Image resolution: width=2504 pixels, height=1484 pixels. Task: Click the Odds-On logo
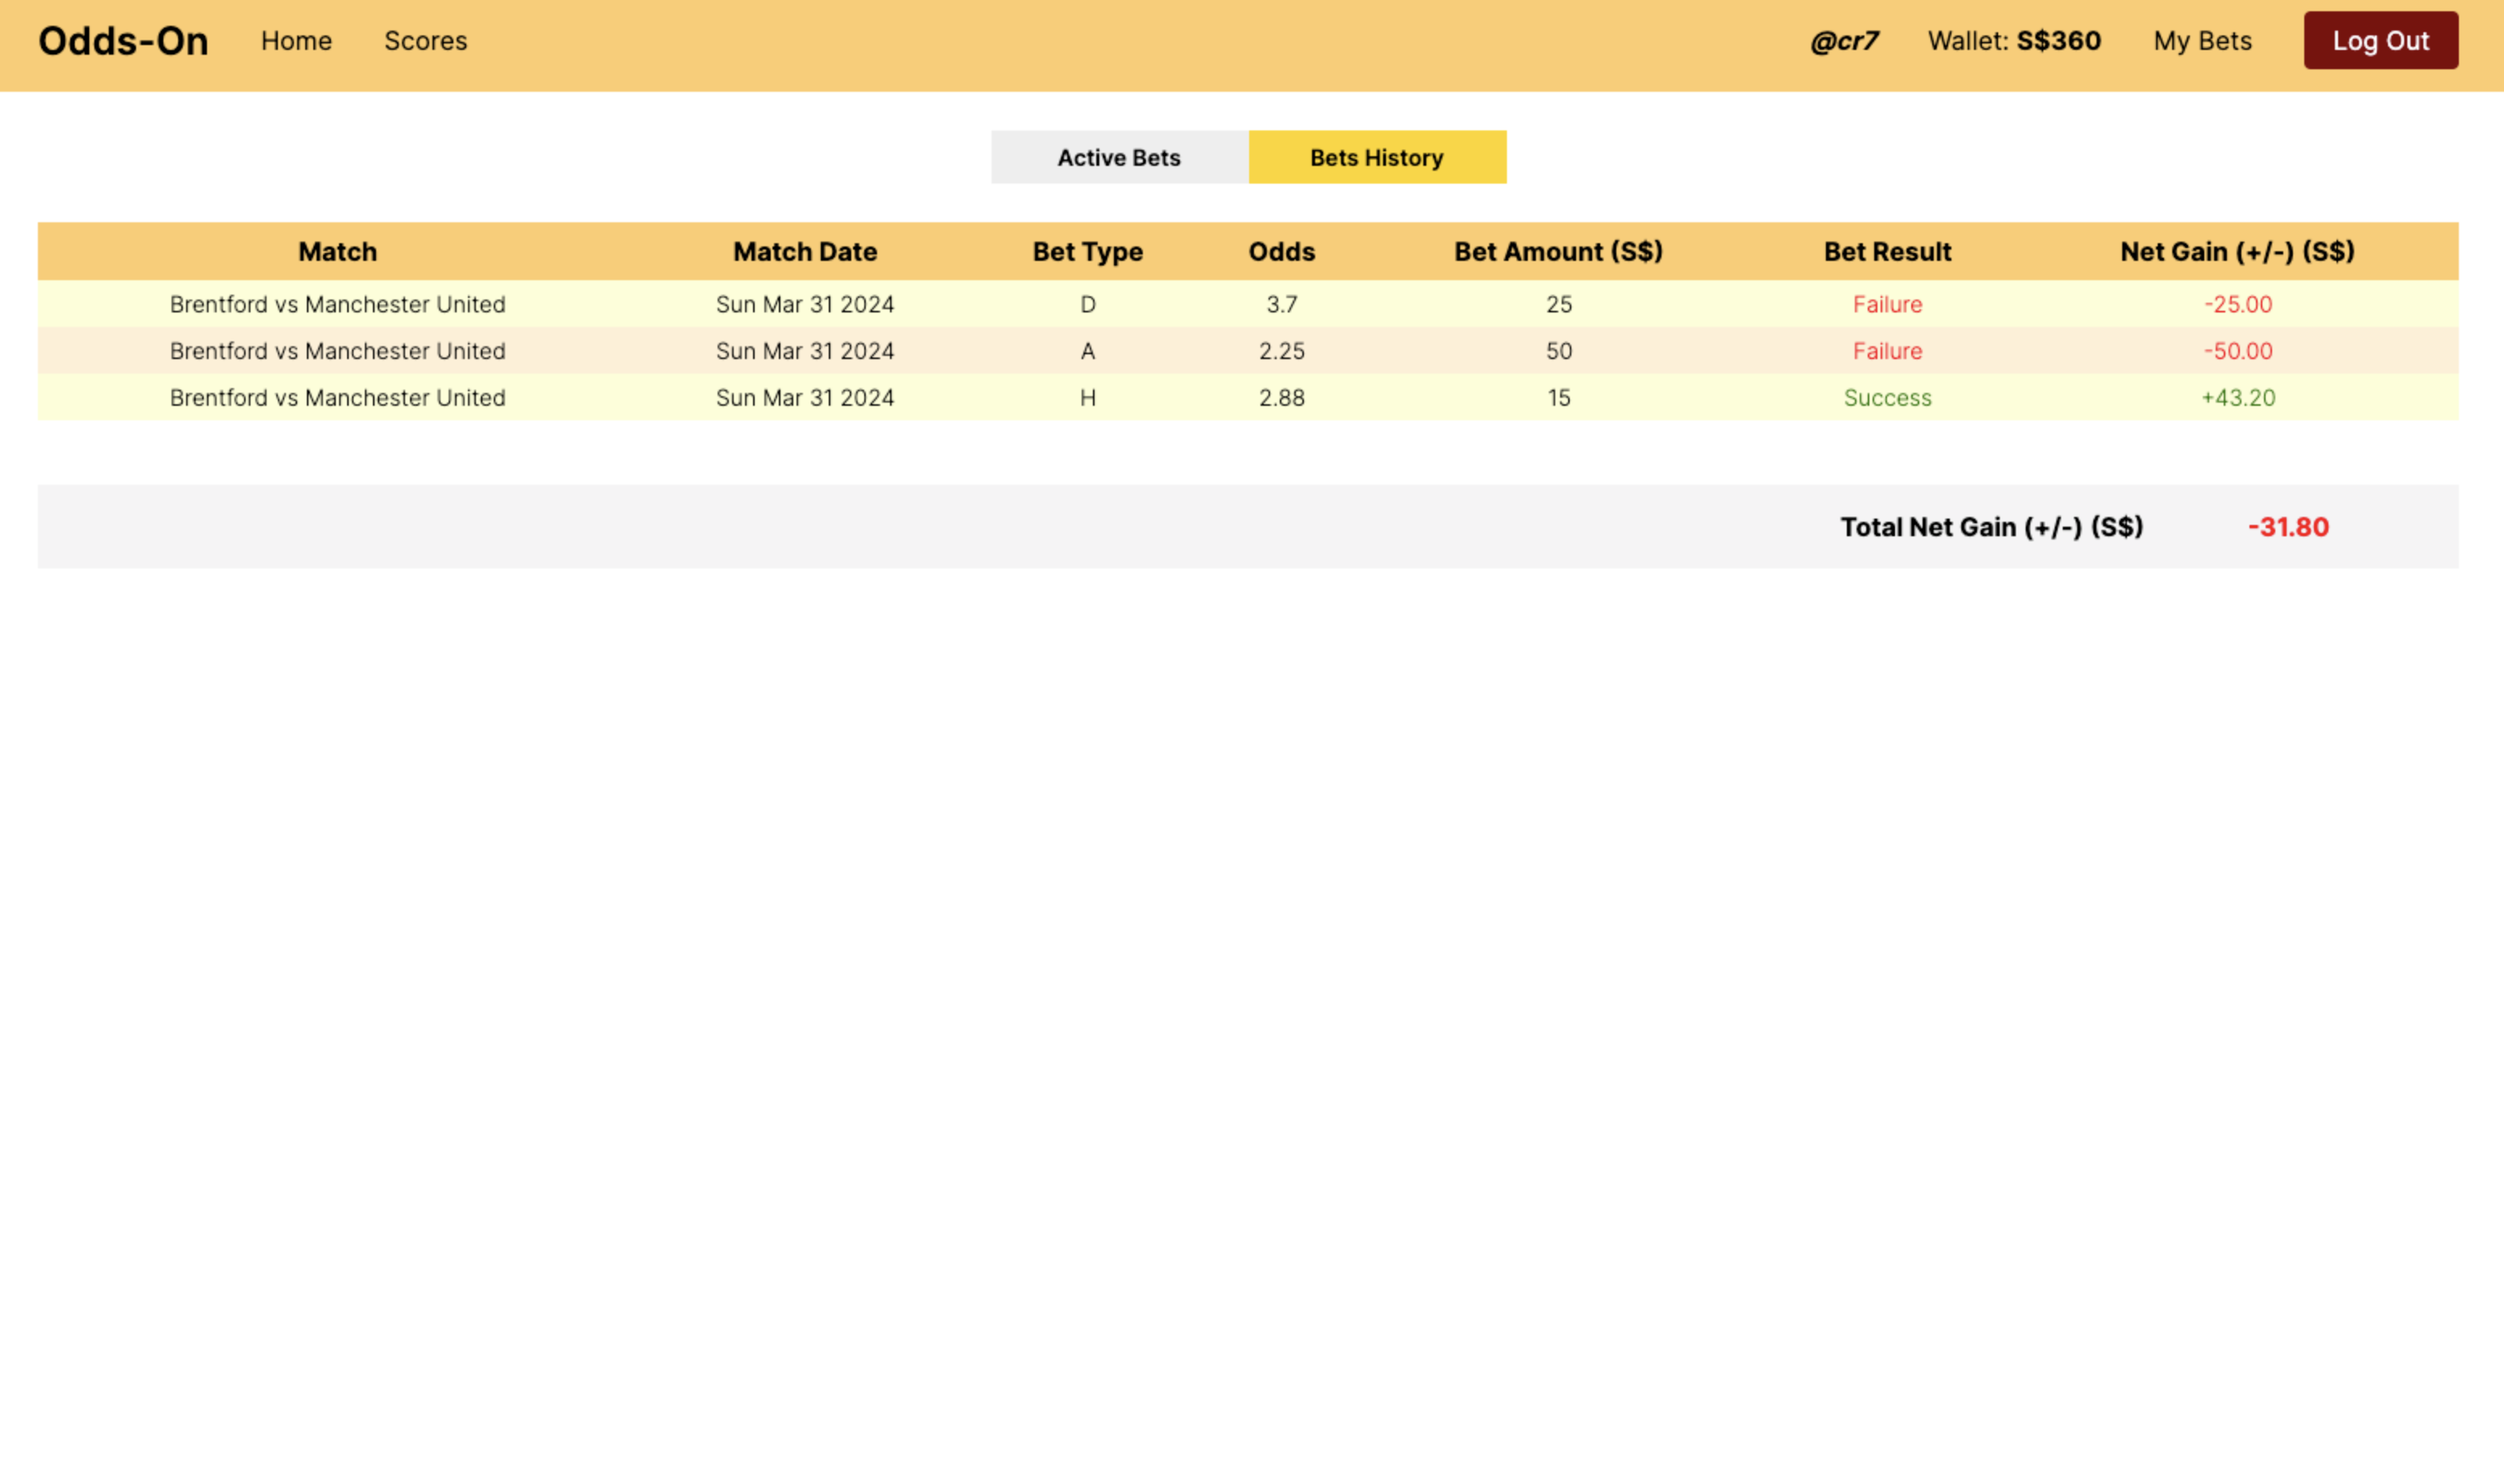point(123,41)
